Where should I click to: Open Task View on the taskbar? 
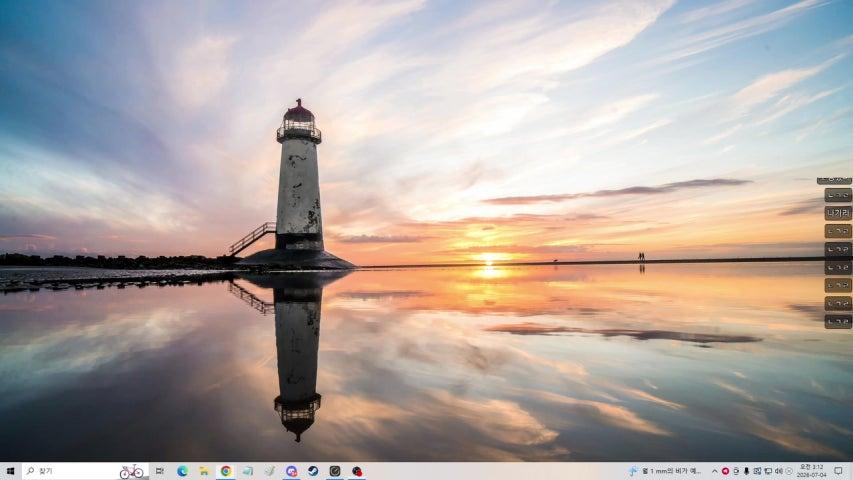(x=159, y=471)
